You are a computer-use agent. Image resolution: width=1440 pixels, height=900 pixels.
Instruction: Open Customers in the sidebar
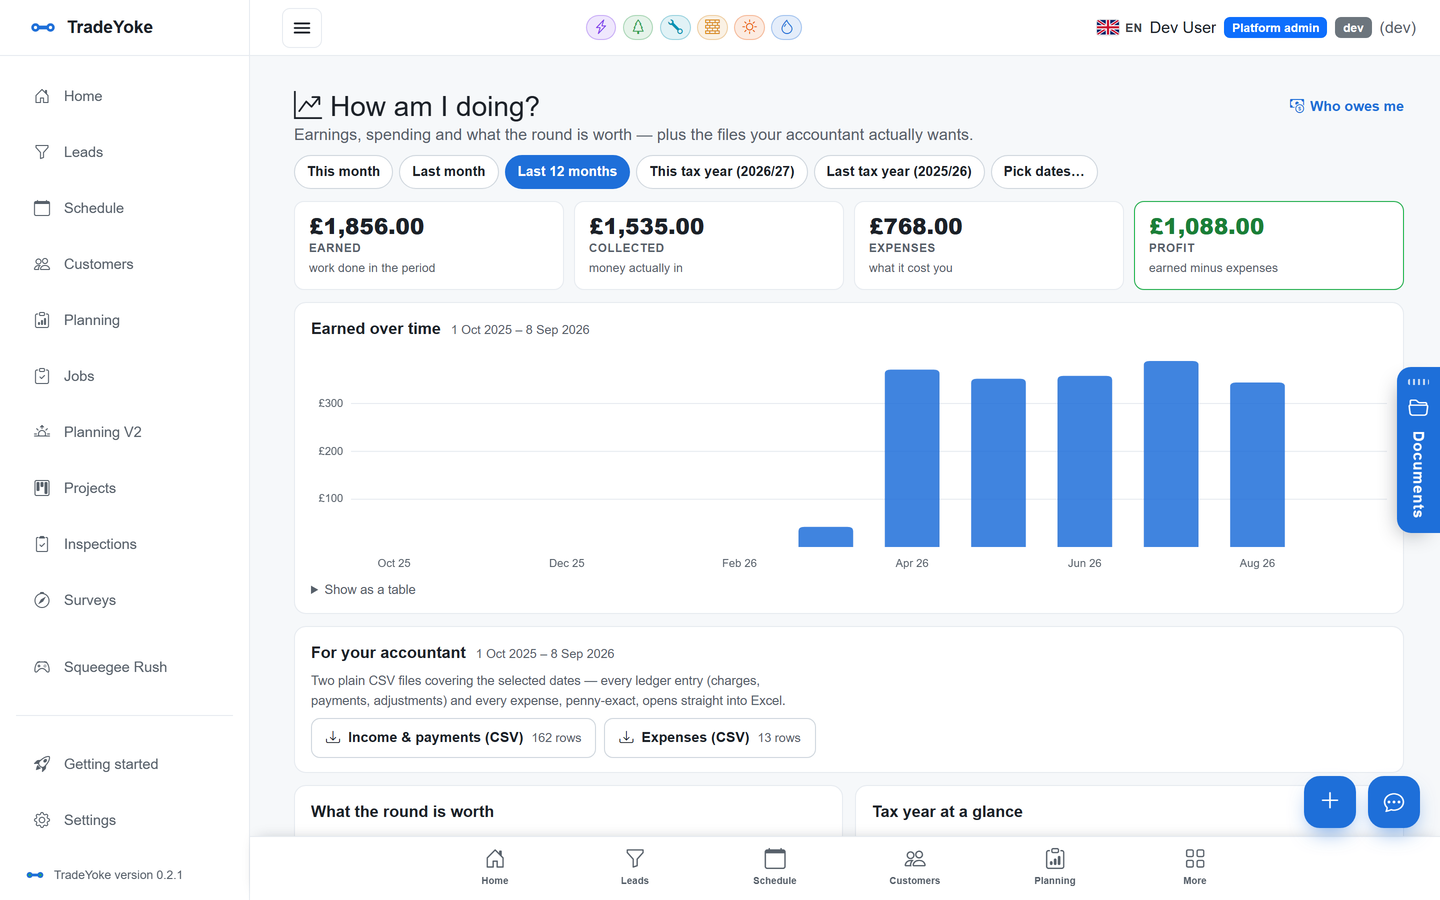pos(124,264)
